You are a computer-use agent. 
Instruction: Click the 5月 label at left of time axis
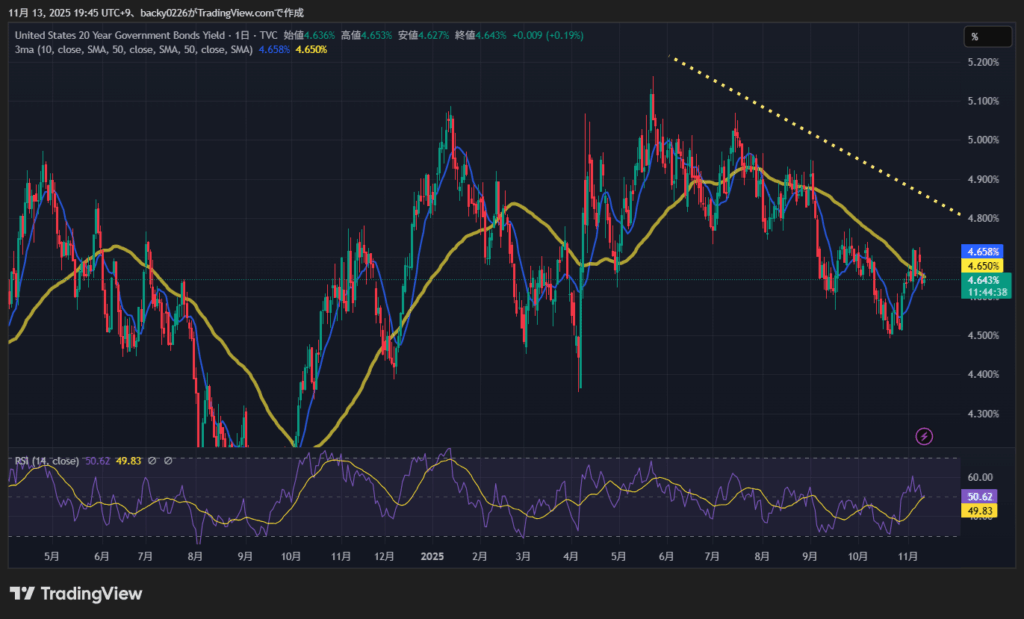(x=51, y=555)
